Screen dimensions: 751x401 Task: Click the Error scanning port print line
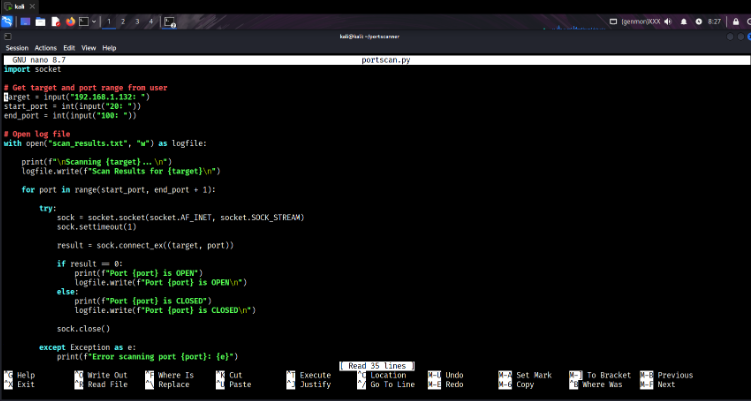148,357
